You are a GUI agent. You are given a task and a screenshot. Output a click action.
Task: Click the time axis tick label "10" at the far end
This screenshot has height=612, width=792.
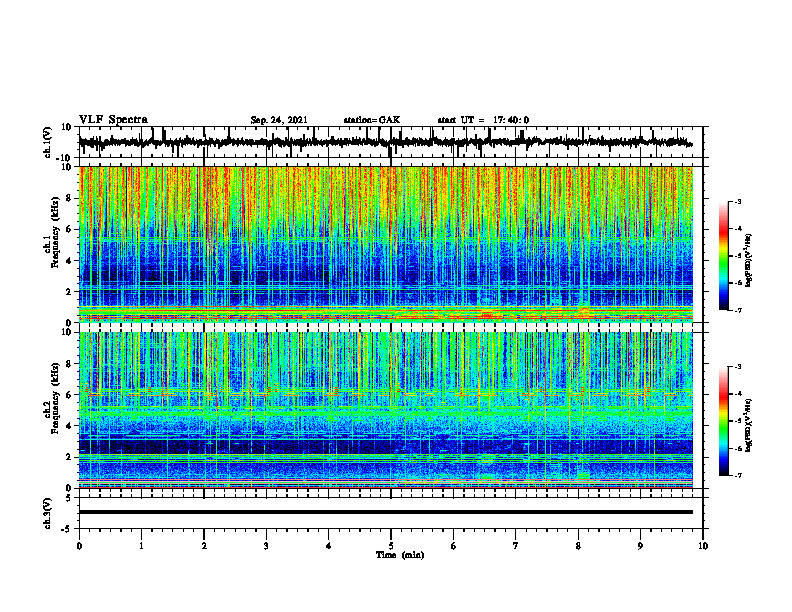pos(703,546)
